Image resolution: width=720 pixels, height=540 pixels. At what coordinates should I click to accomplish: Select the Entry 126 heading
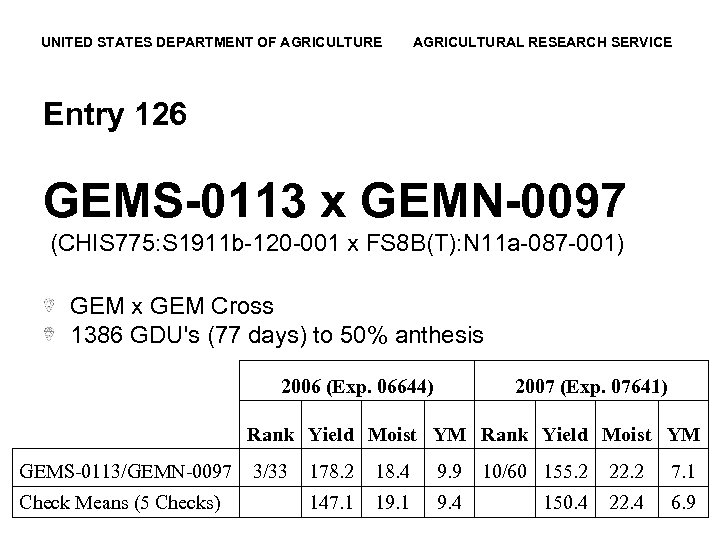(x=115, y=115)
